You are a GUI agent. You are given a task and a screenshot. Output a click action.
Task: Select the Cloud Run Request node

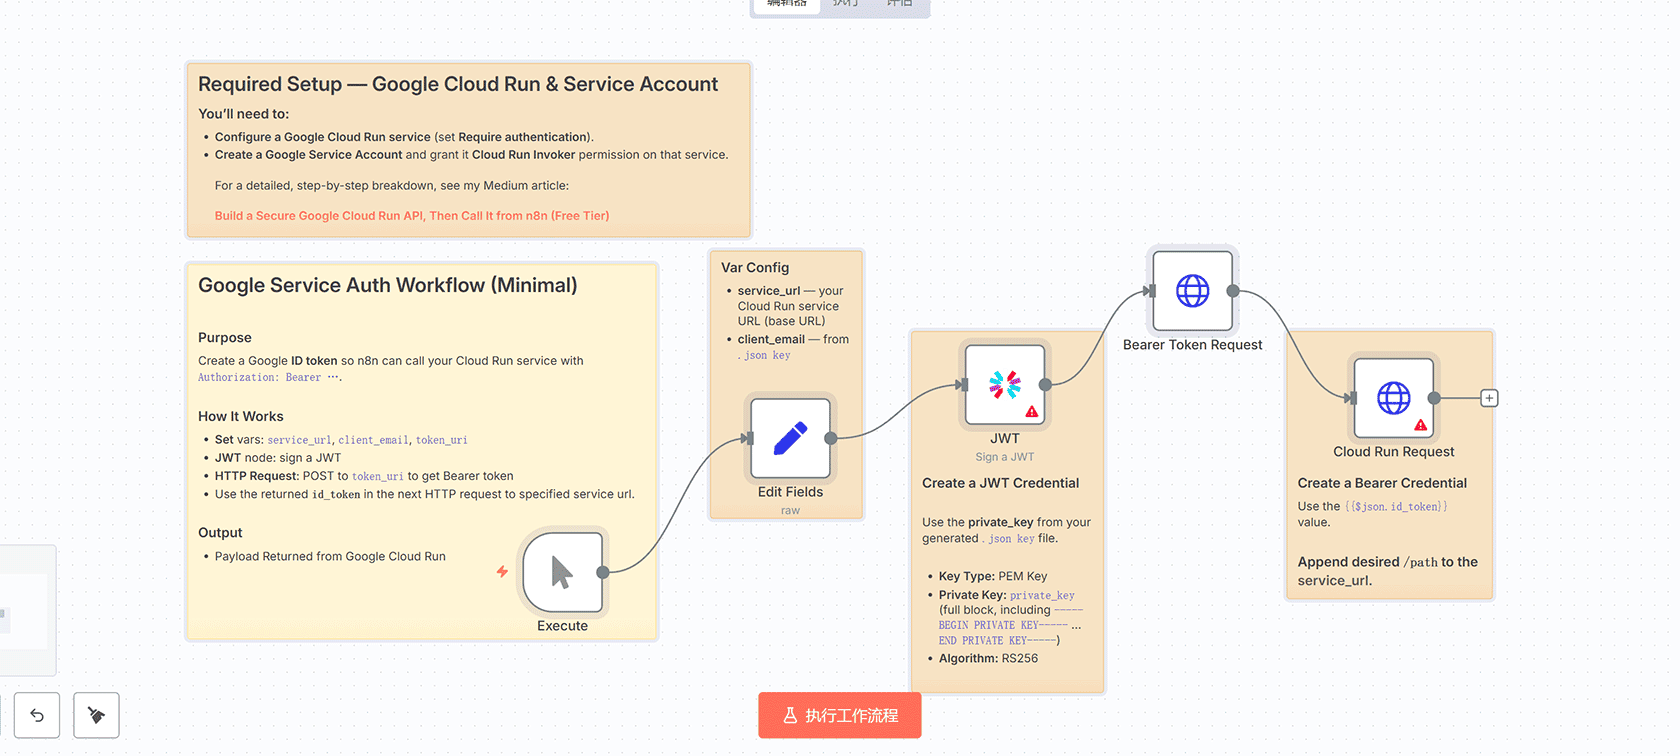pyautogui.click(x=1393, y=398)
